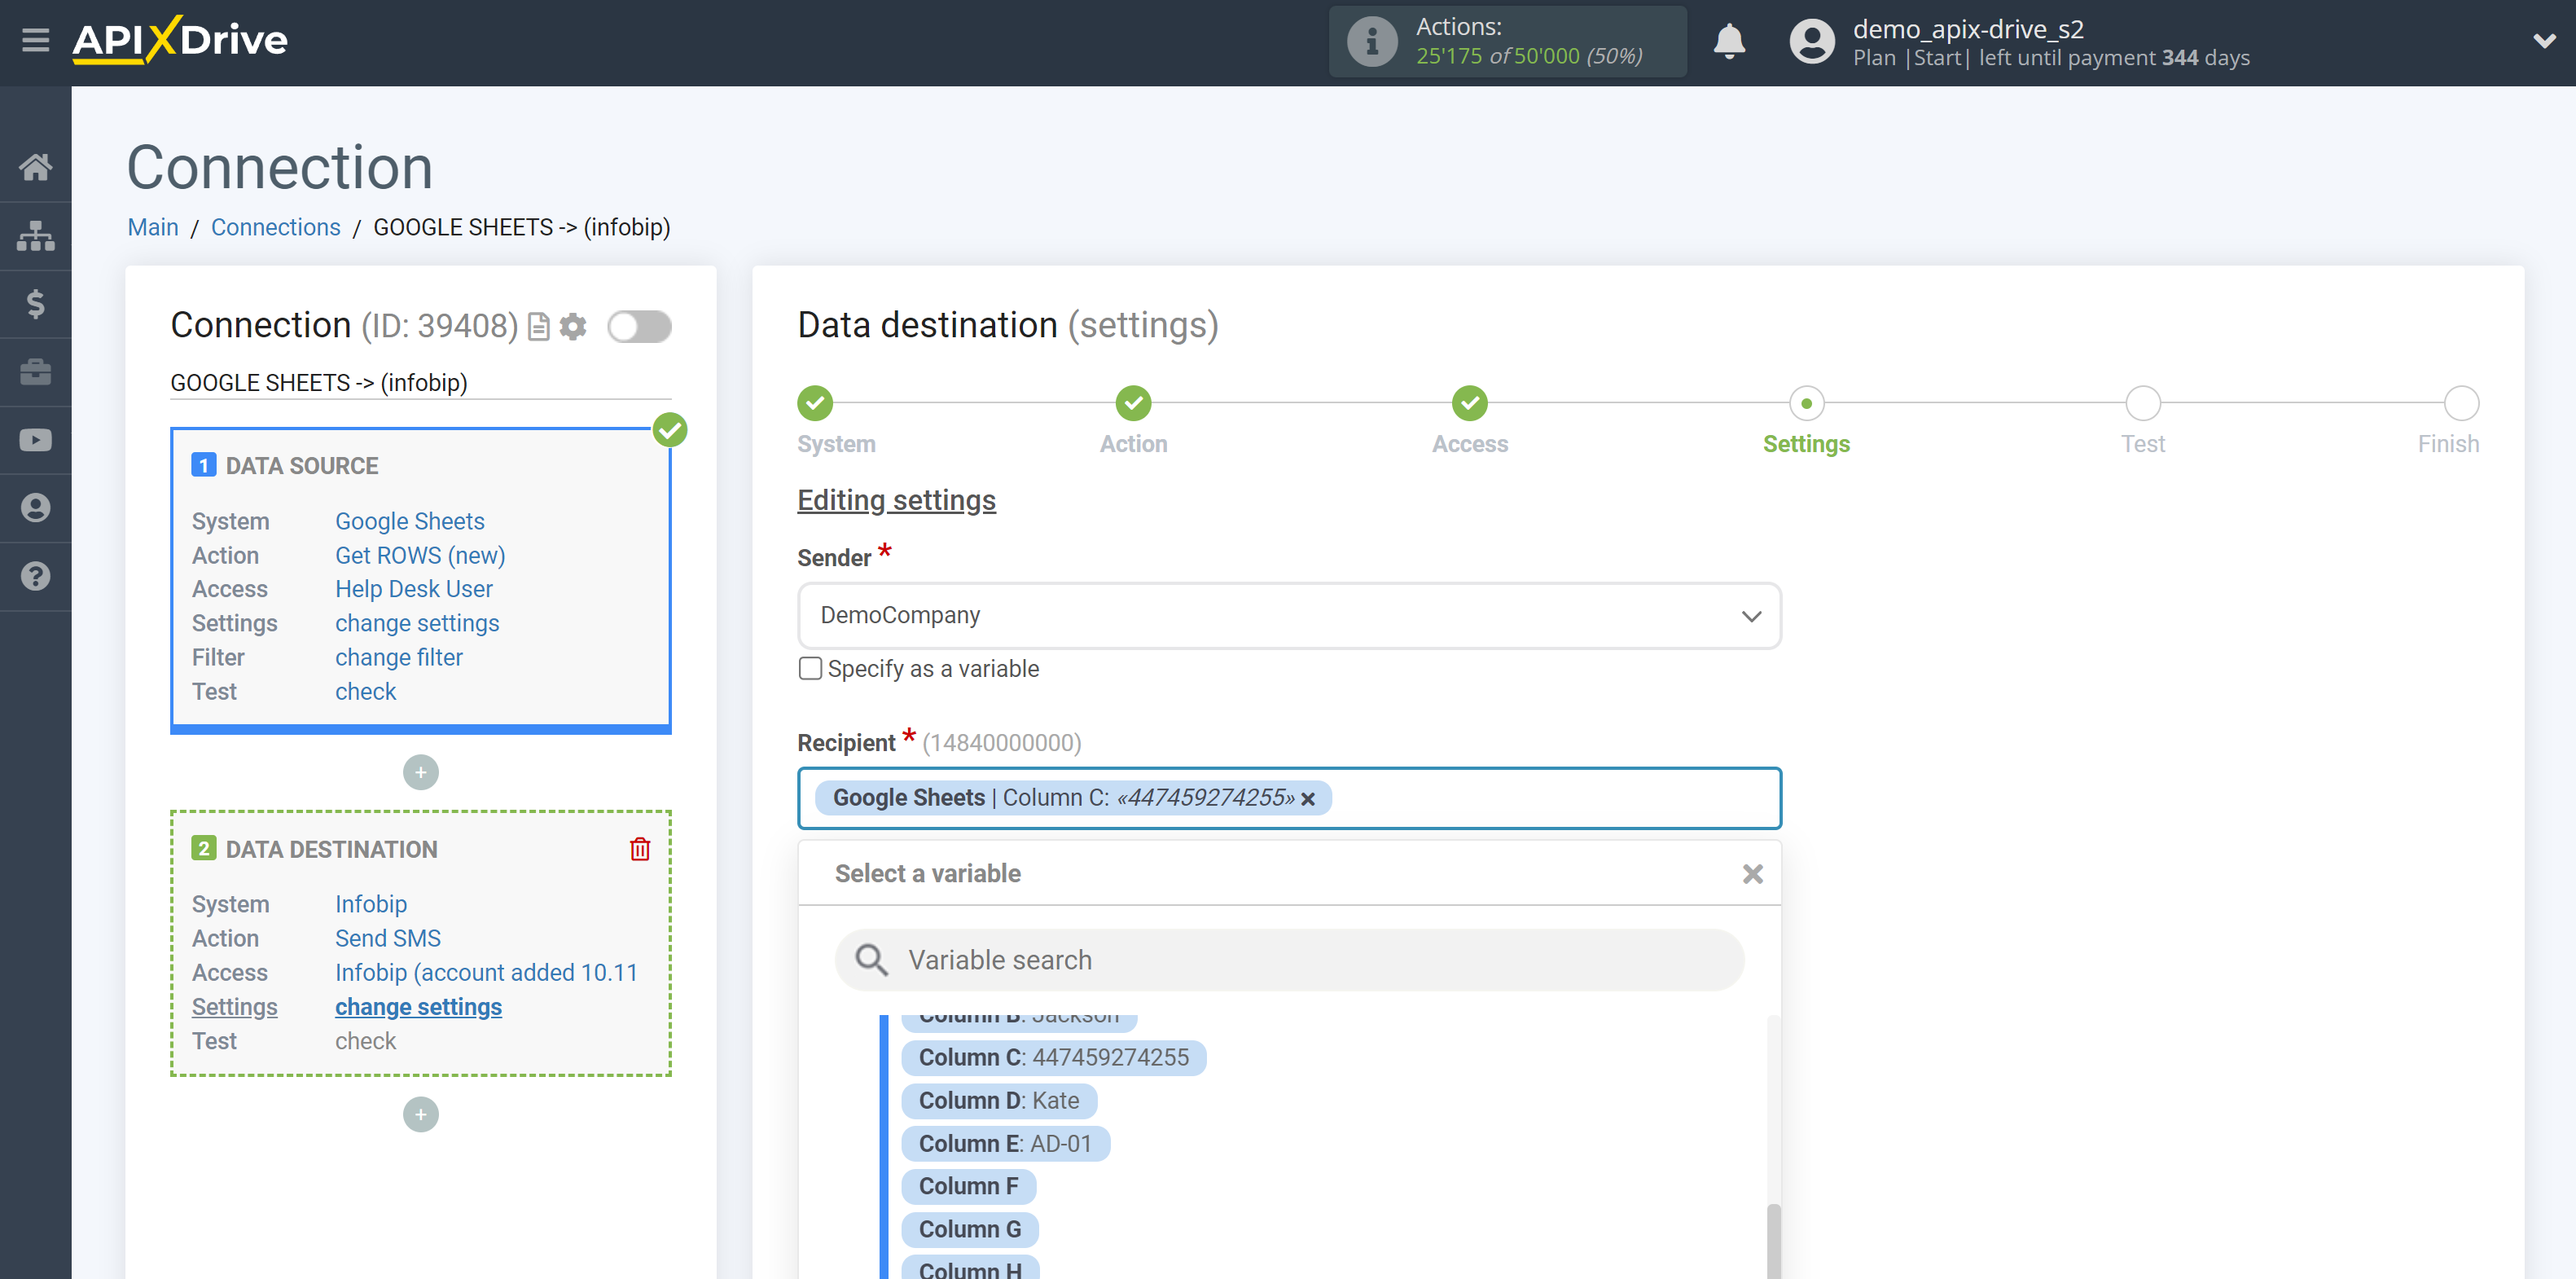Click the connection notes document icon

pos(538,327)
